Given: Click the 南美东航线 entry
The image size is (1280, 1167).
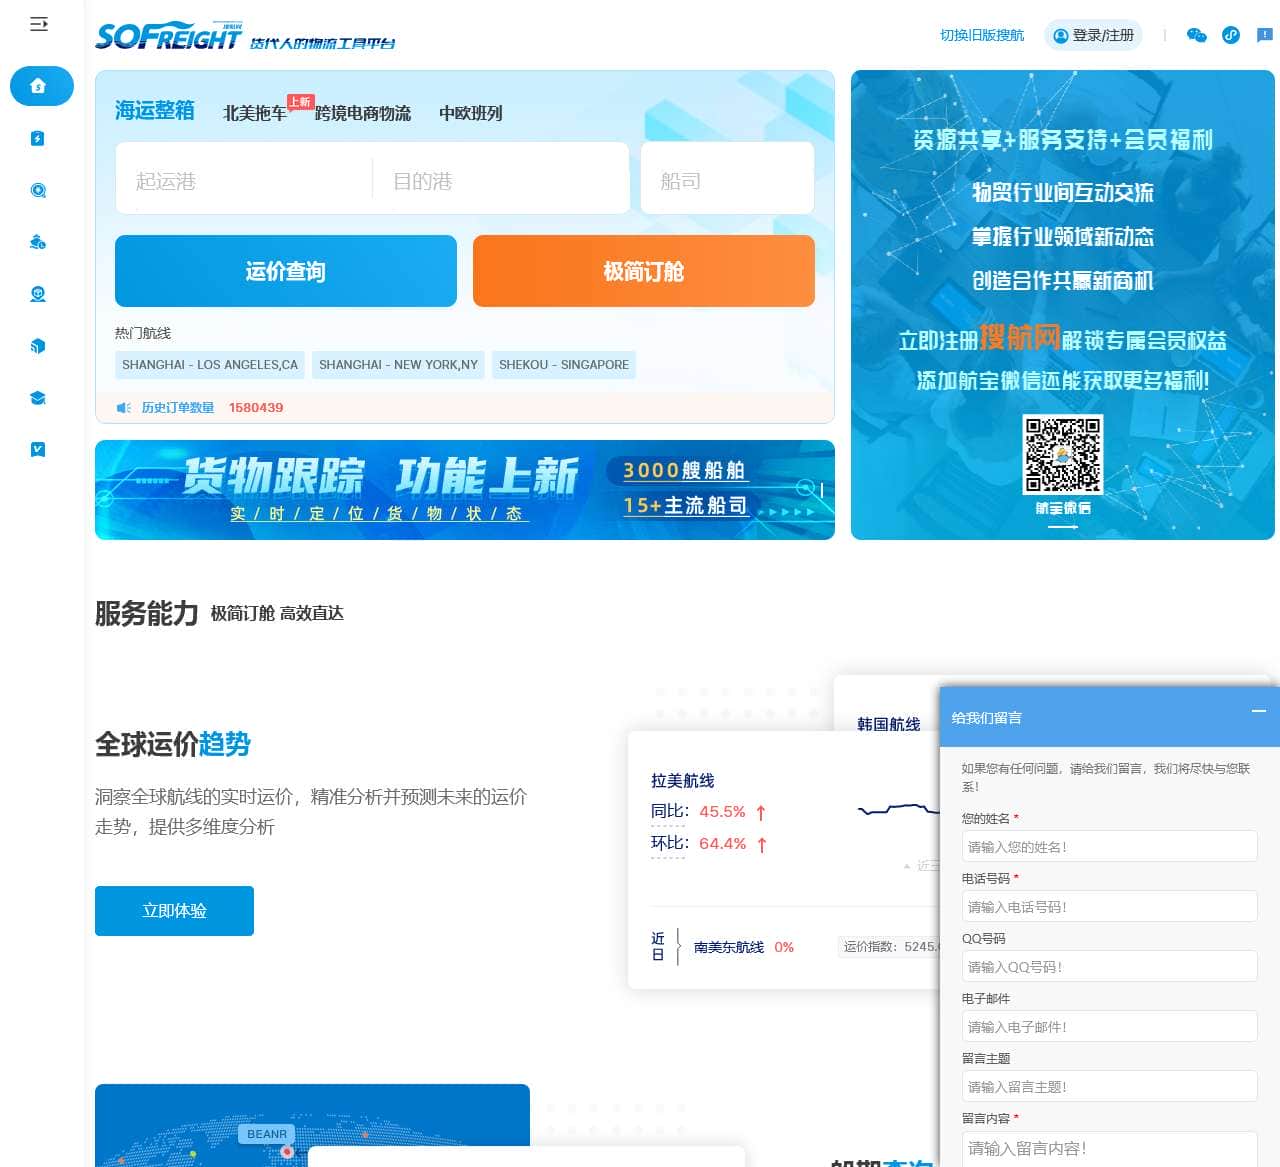Looking at the screenshot, I should [x=729, y=947].
